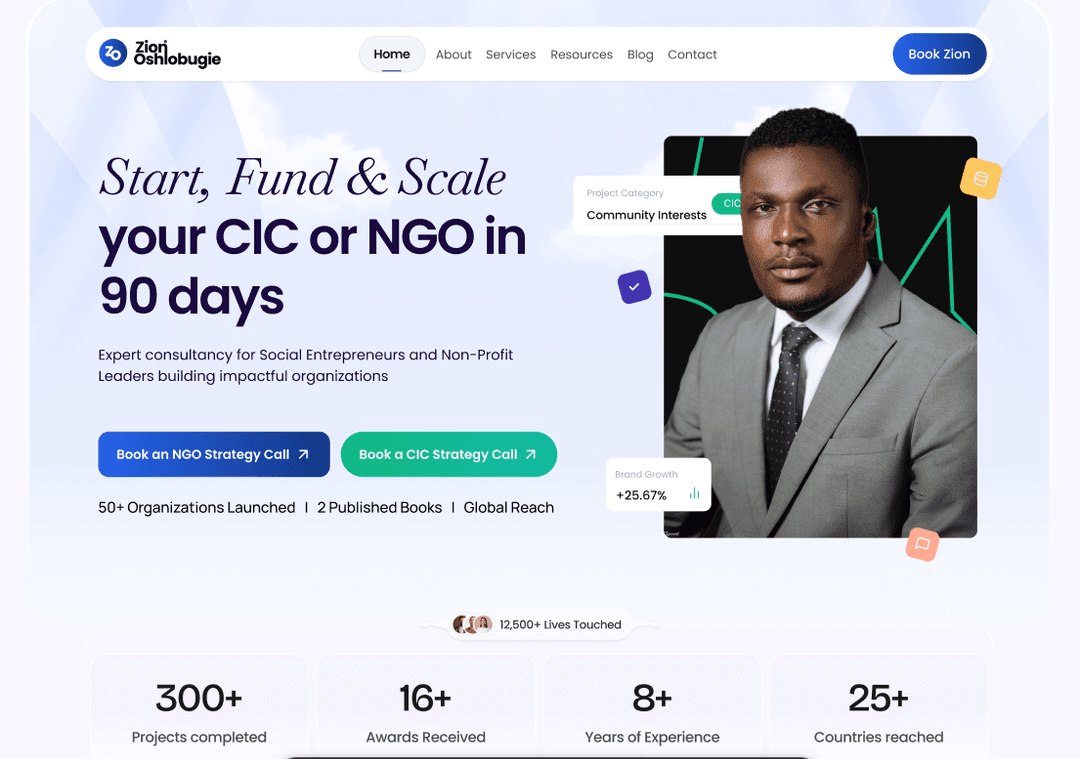Click the avatar group beside Lives Touched

[473, 624]
